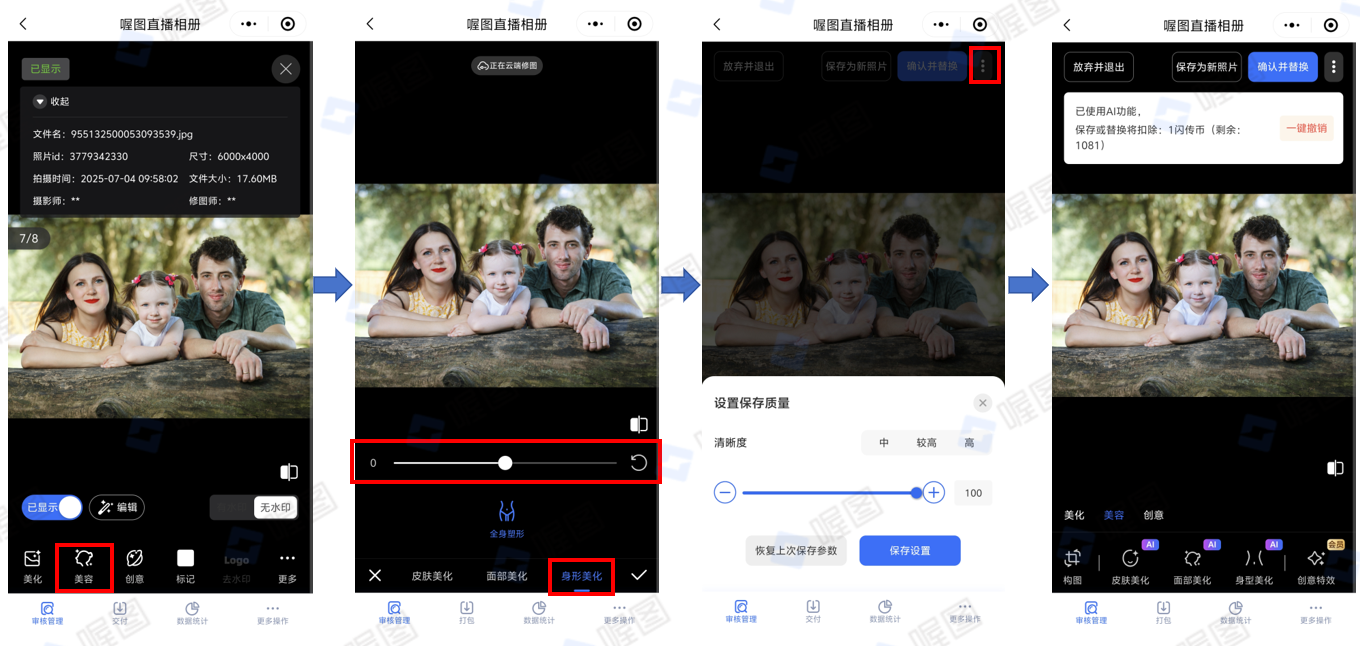Switch to 皮肤美化 tab in second screen
The width and height of the screenshot is (1360, 646).
click(432, 576)
